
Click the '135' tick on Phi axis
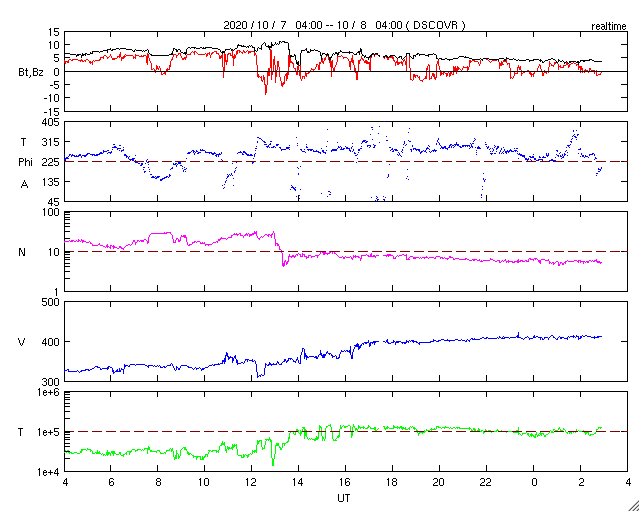51,182
